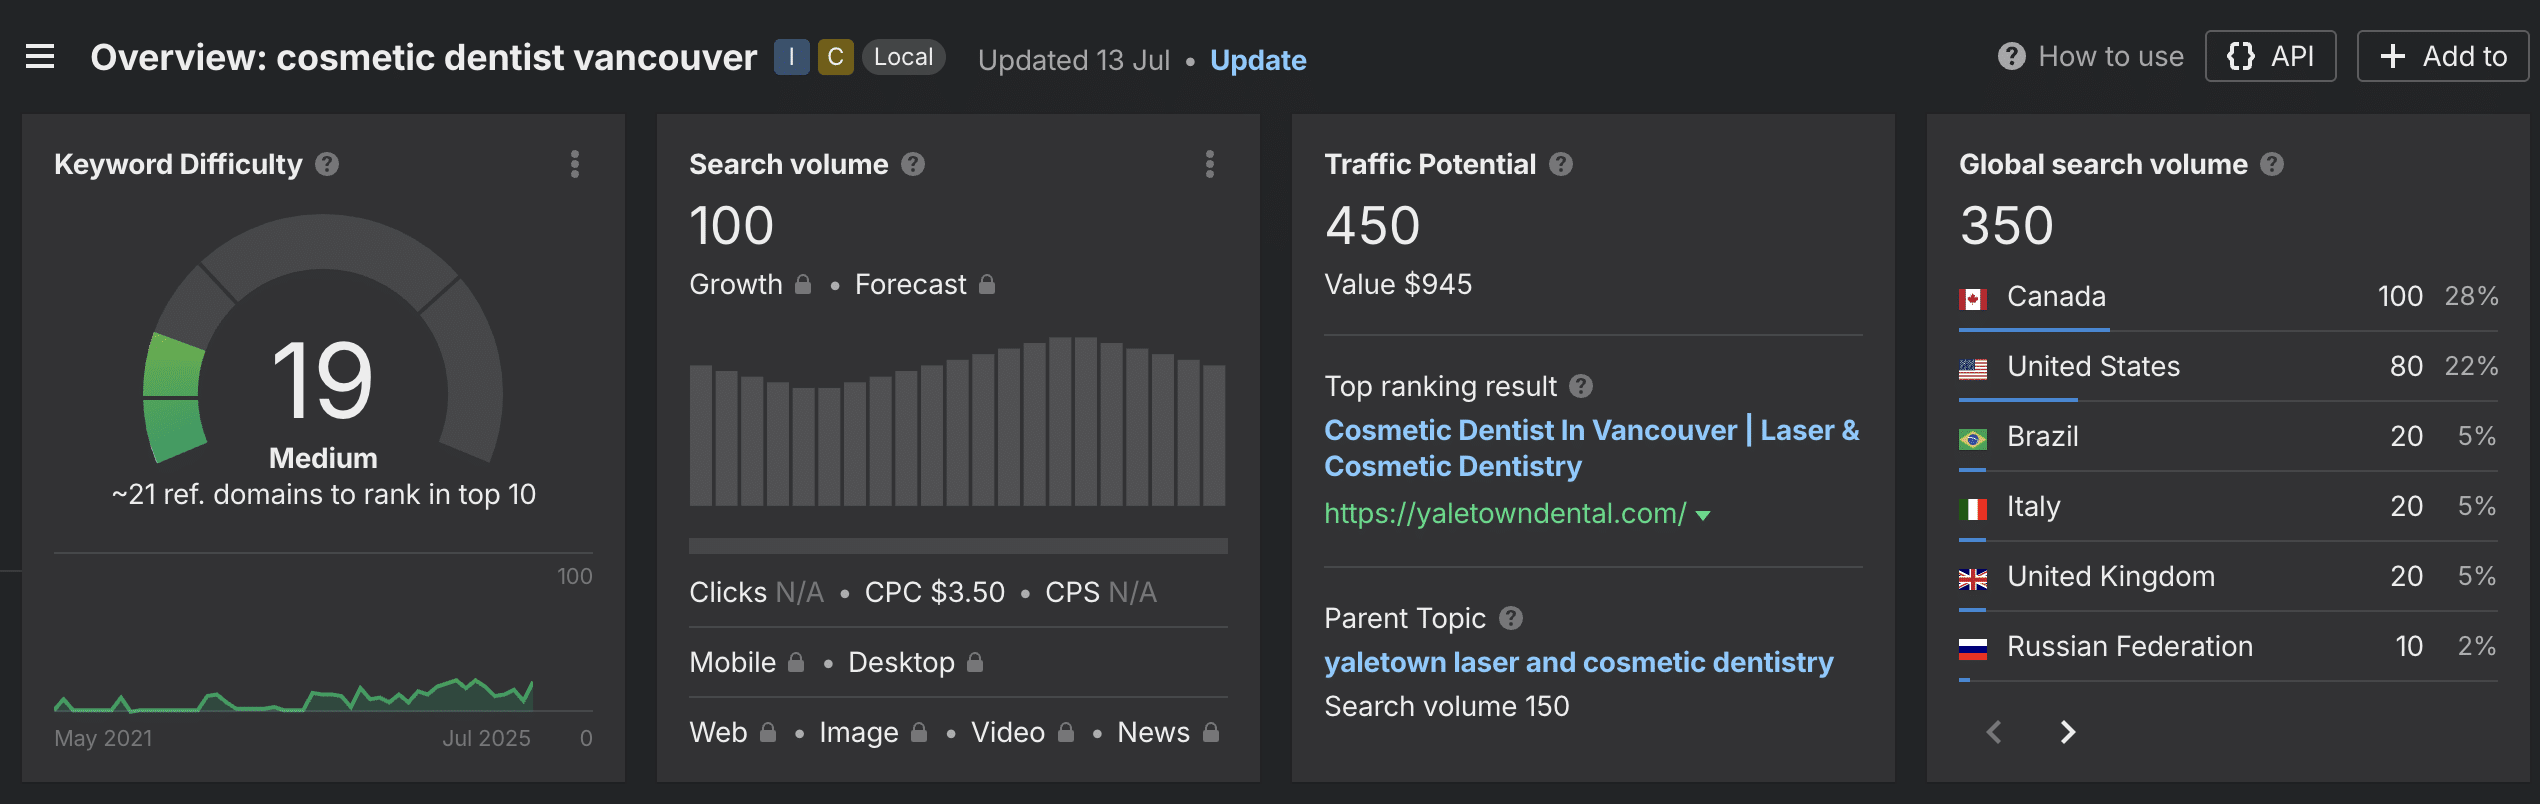Image resolution: width=2540 pixels, height=804 pixels.
Task: Open yaletown laser and cosmetic dentistry topic
Action: point(1579,662)
